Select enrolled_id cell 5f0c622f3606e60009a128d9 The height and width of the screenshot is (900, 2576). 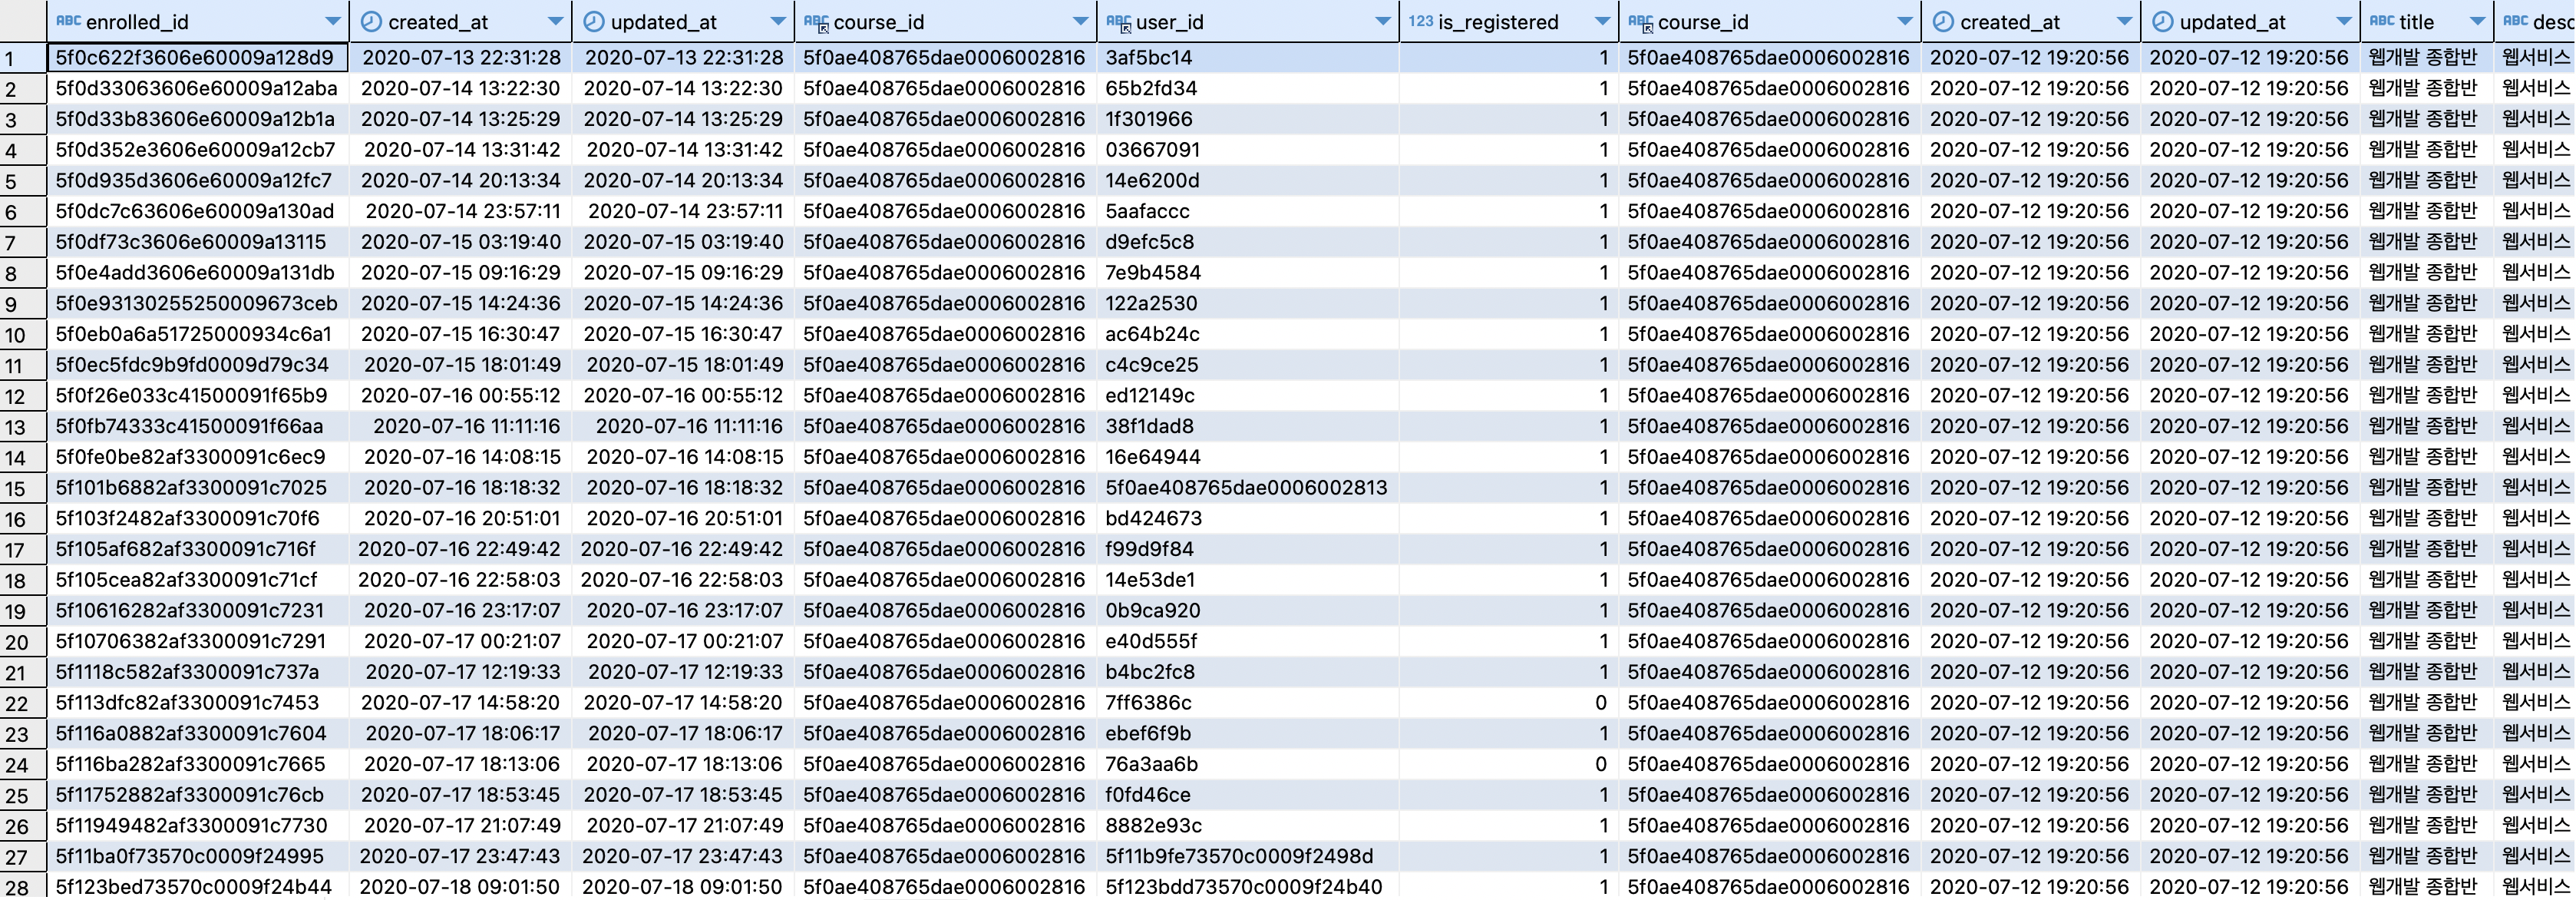click(x=194, y=58)
